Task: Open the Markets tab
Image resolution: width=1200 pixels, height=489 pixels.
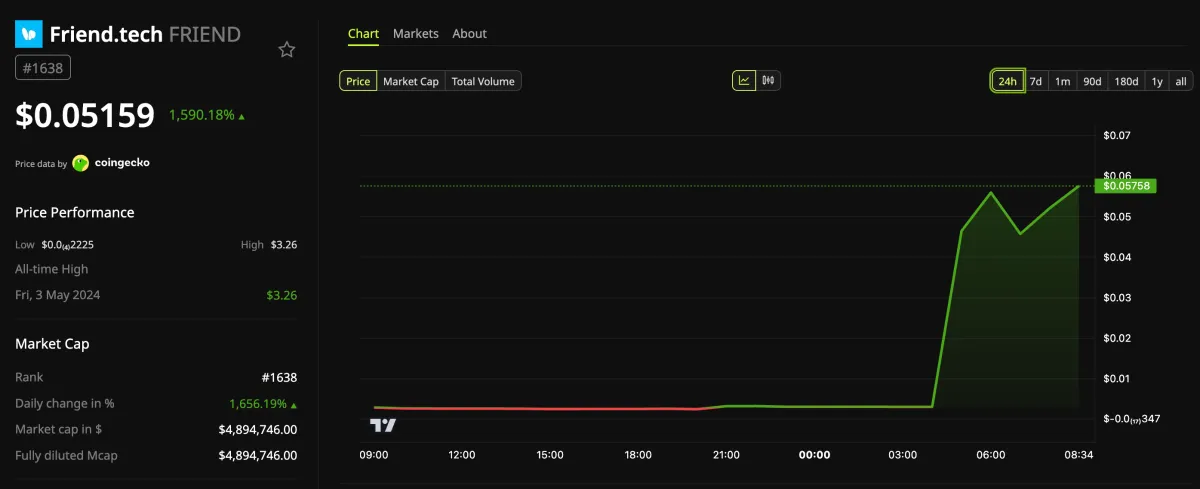Action: (416, 34)
